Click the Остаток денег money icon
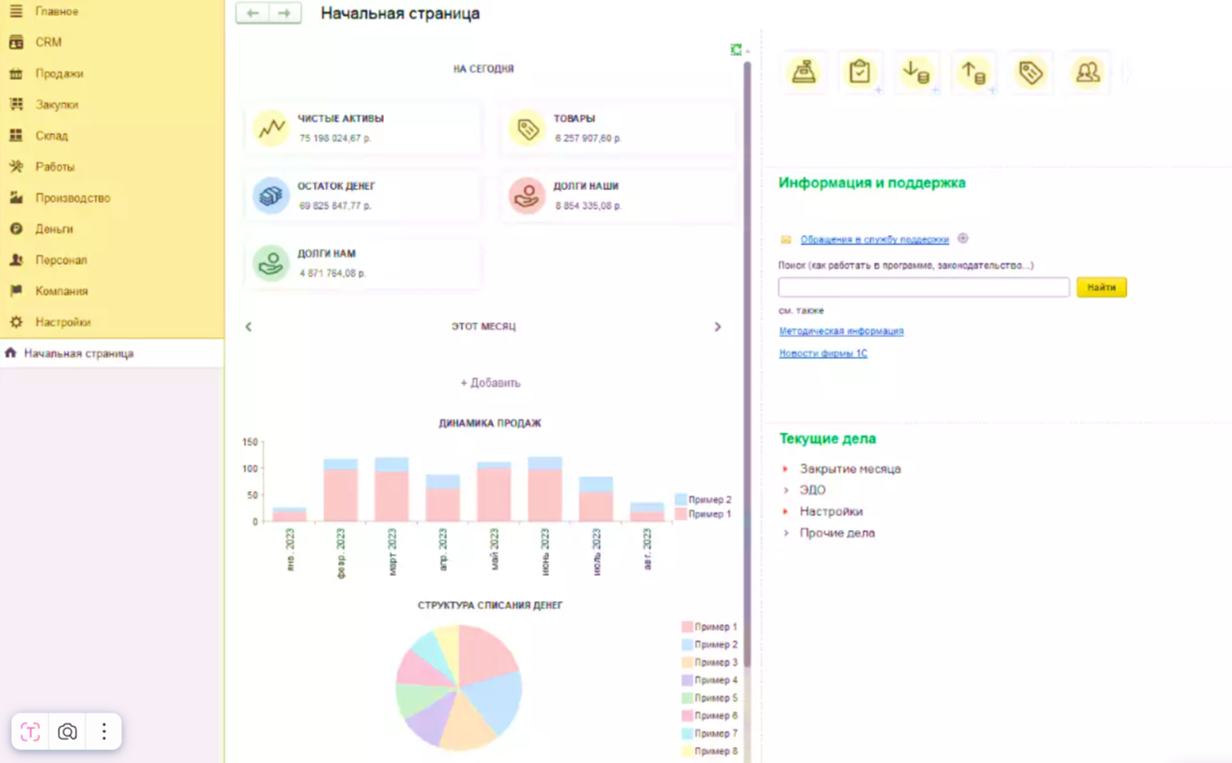The height and width of the screenshot is (763, 1232). click(271, 196)
